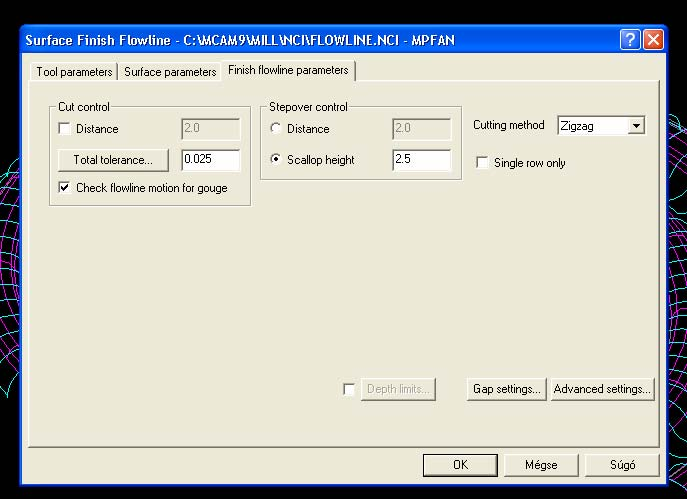Click the disabled Cut control Distance field 2.0
This screenshot has height=499, width=687.
(x=211, y=129)
